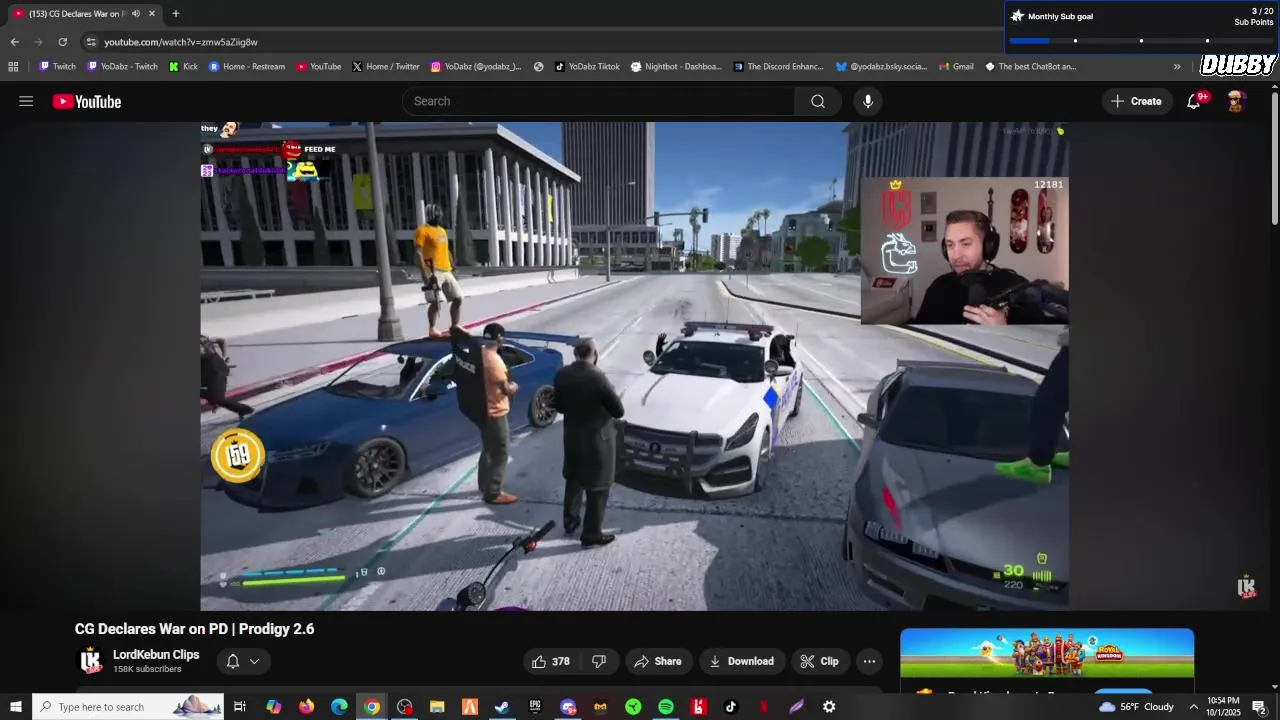Show hidden bookmarks with the double chevron
The width and height of the screenshot is (1280, 720).
tap(1177, 67)
